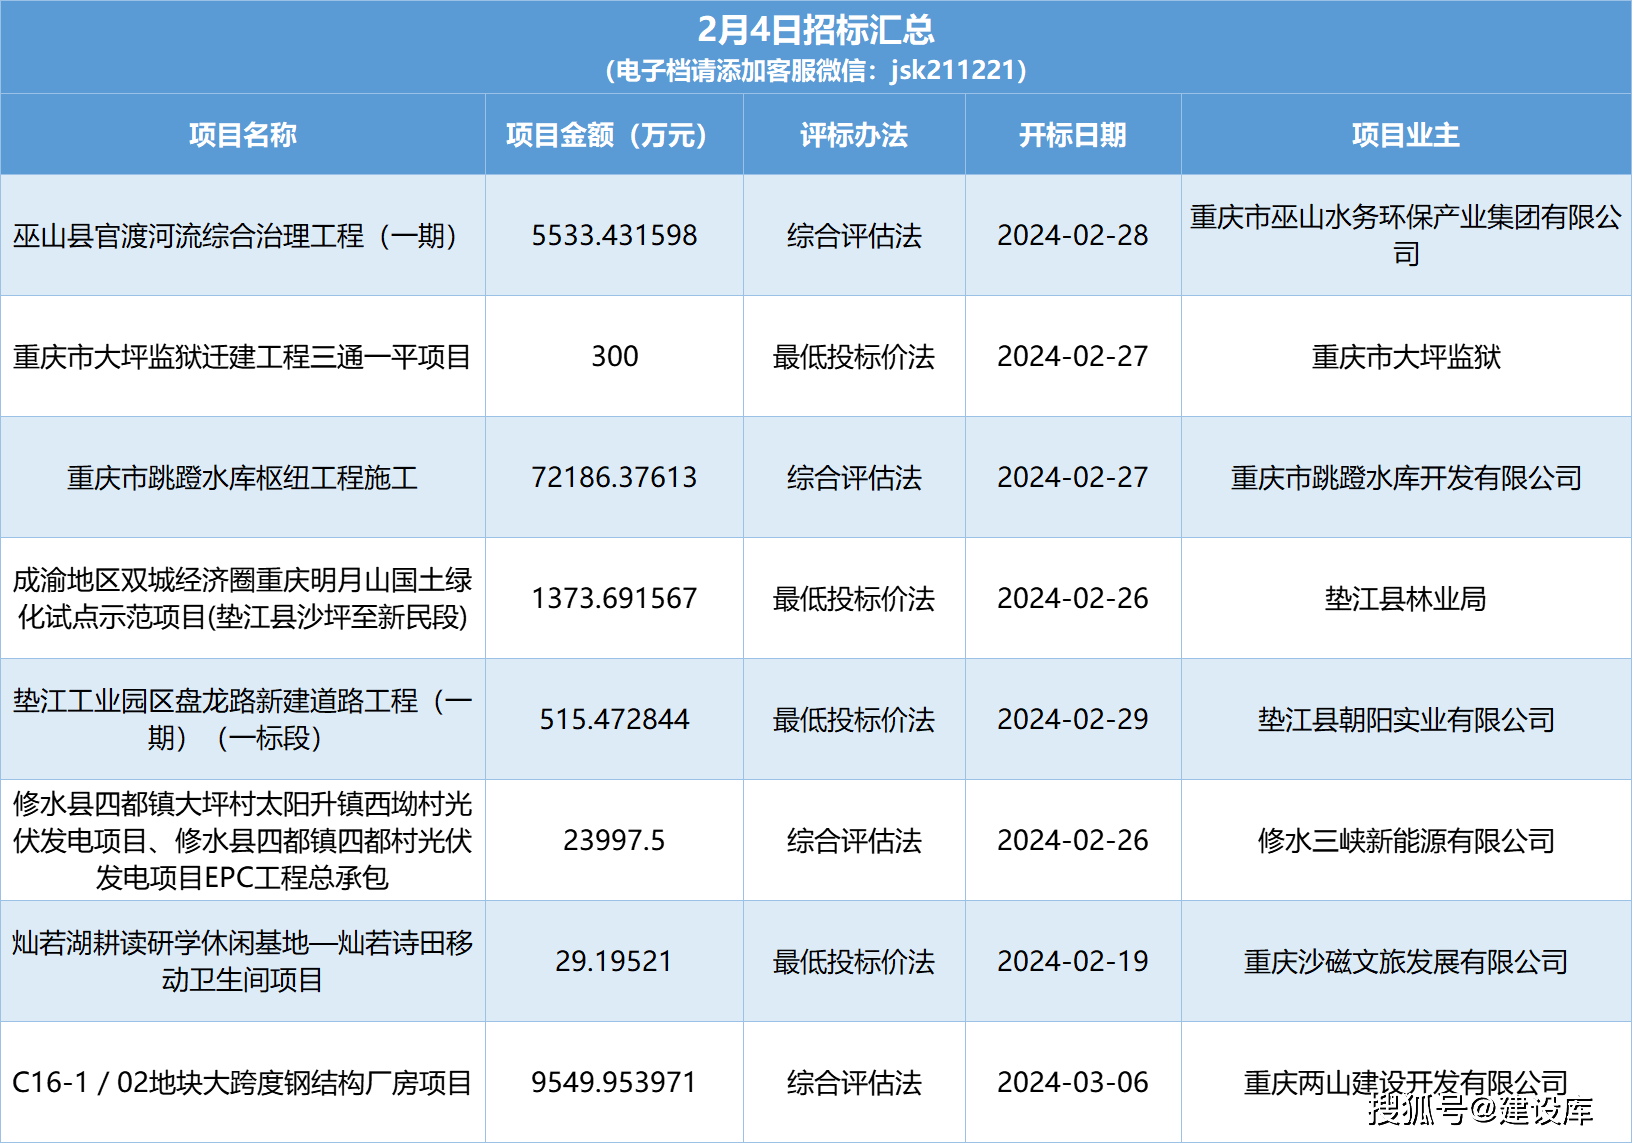Image resolution: width=1632 pixels, height=1144 pixels.
Task: Click owner '修水三峡新能源有限公司'
Action: coord(1406,841)
